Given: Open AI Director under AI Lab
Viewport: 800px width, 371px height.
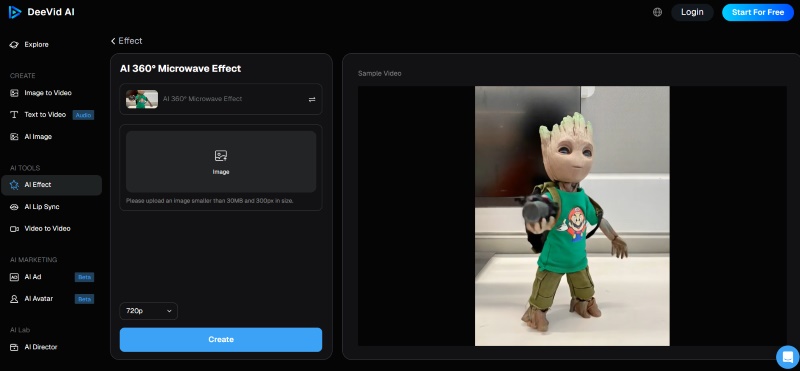Looking at the screenshot, I should click(51, 347).
